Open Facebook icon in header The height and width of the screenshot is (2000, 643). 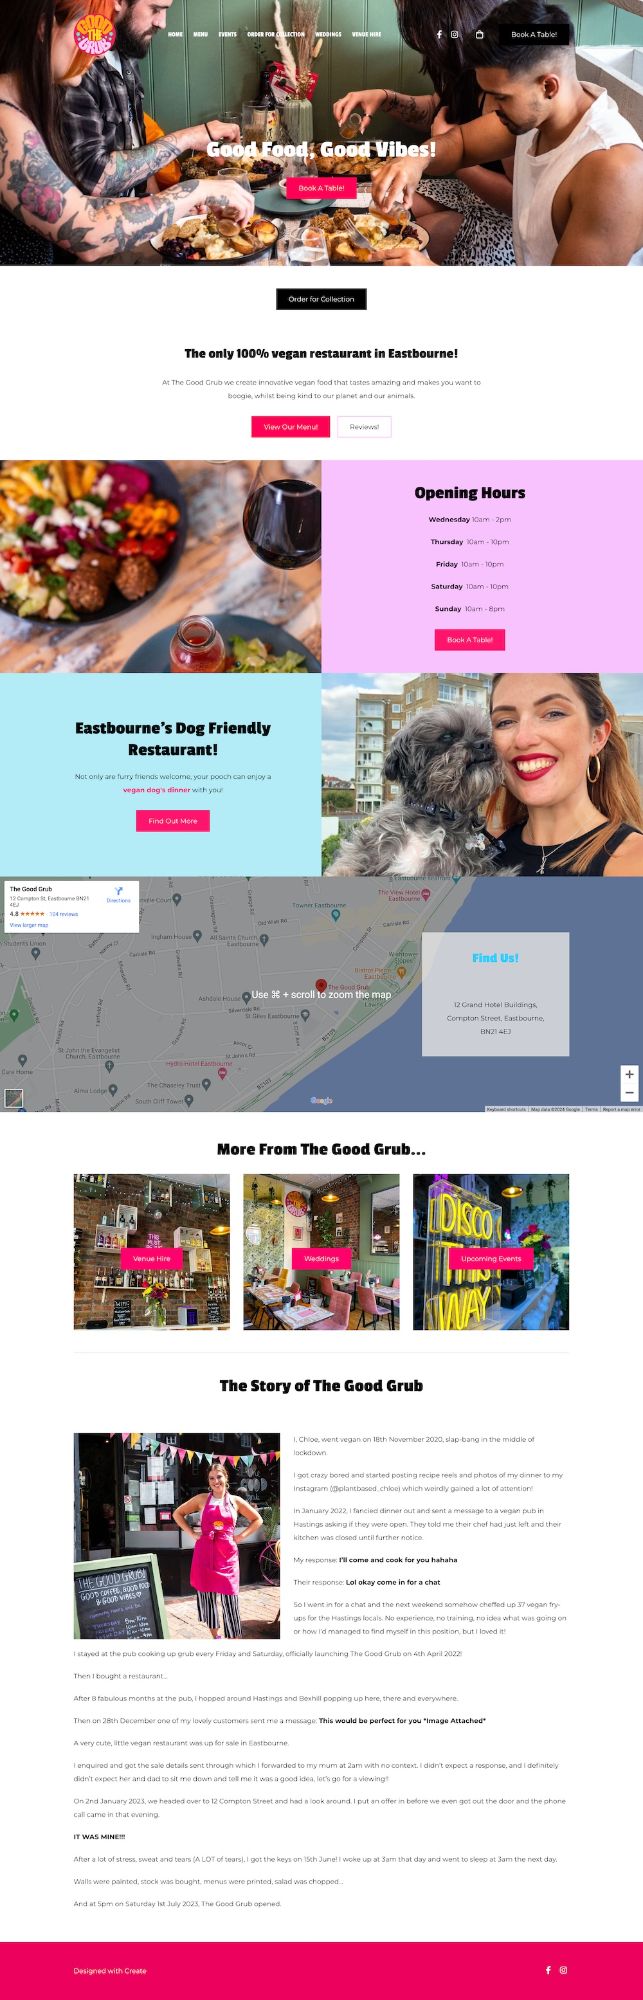pos(438,34)
